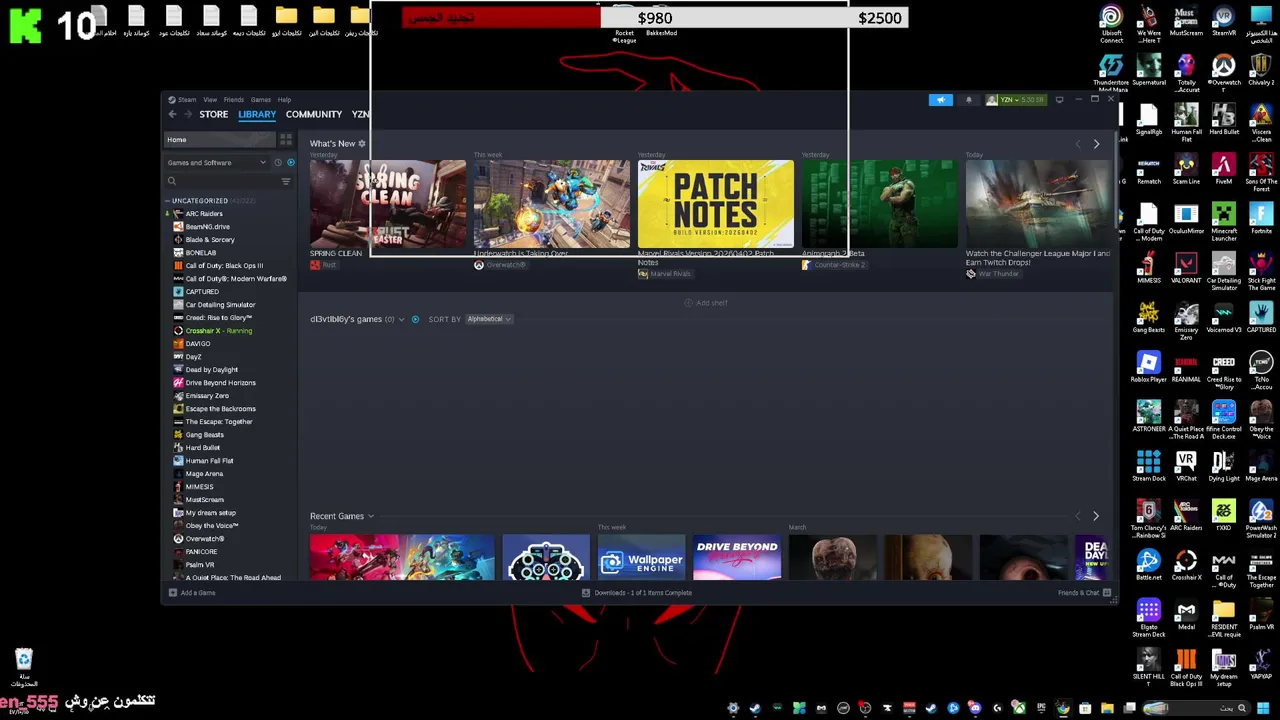Open SPRING CLEAN Rust news thumbnail
Viewport: 1280px width, 720px height.
388,204
